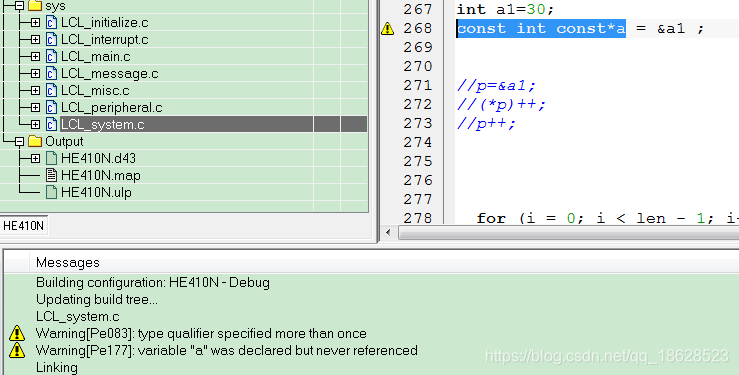
Task: Expand the HE410N.d43 tree node
Action: (x=35, y=158)
